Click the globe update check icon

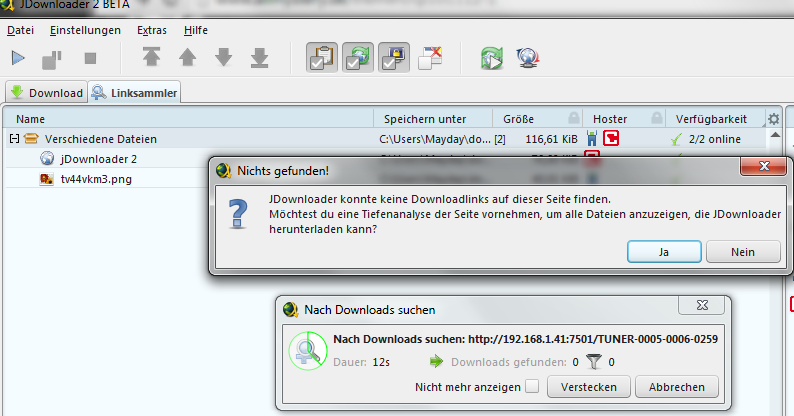(x=528, y=58)
